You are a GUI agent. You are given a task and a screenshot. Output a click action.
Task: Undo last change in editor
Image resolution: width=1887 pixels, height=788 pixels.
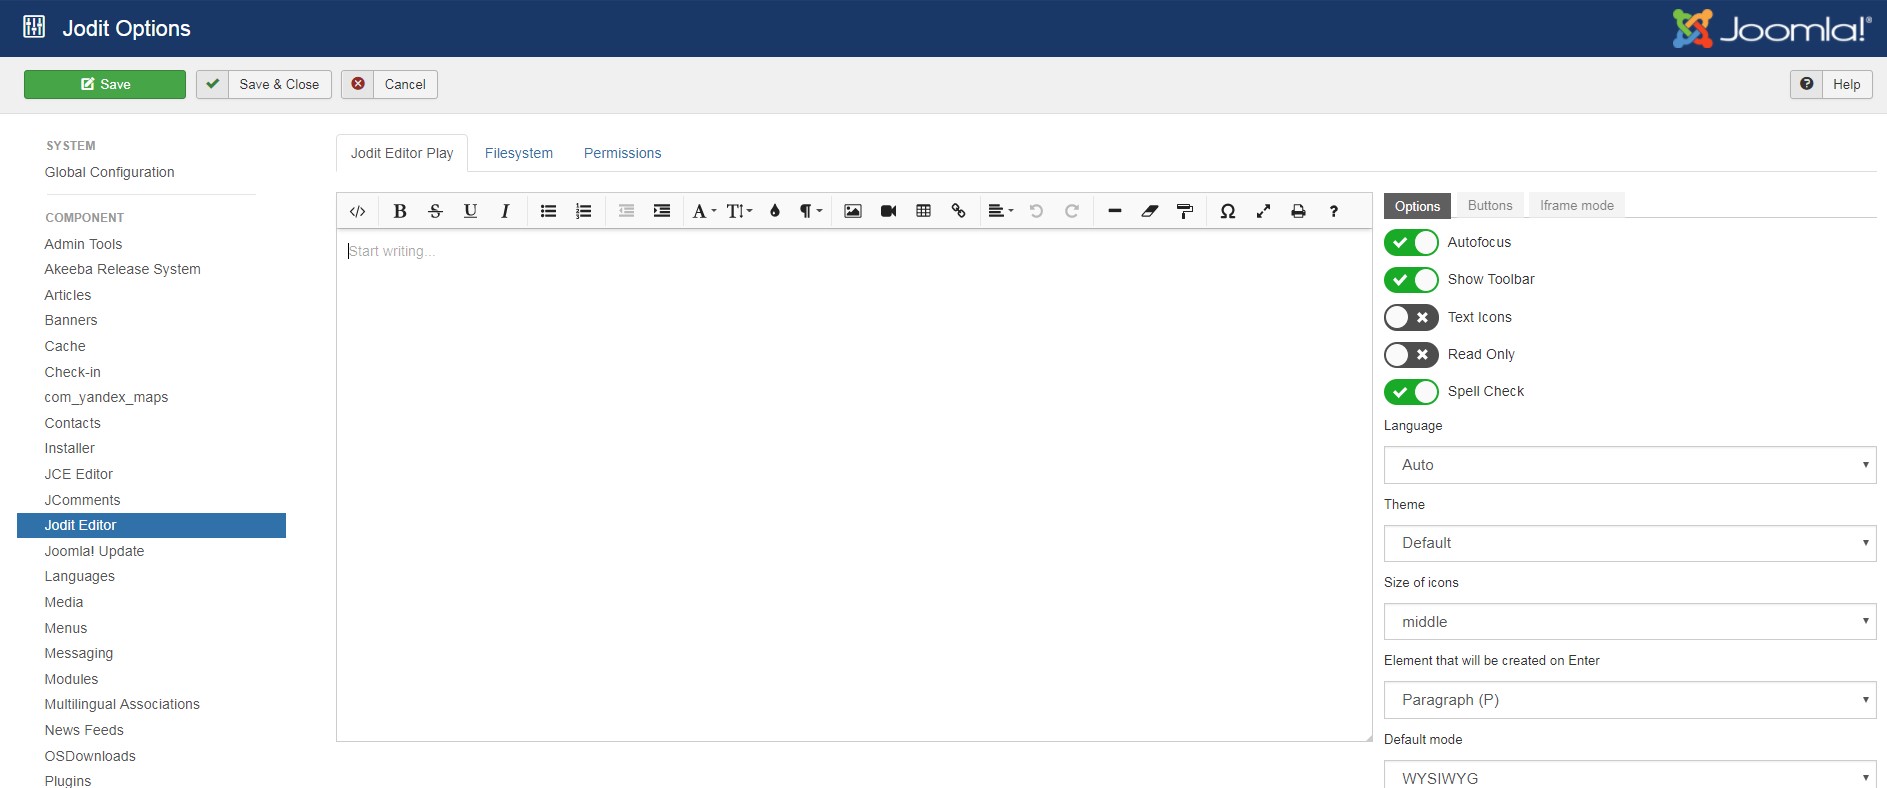[1036, 211]
